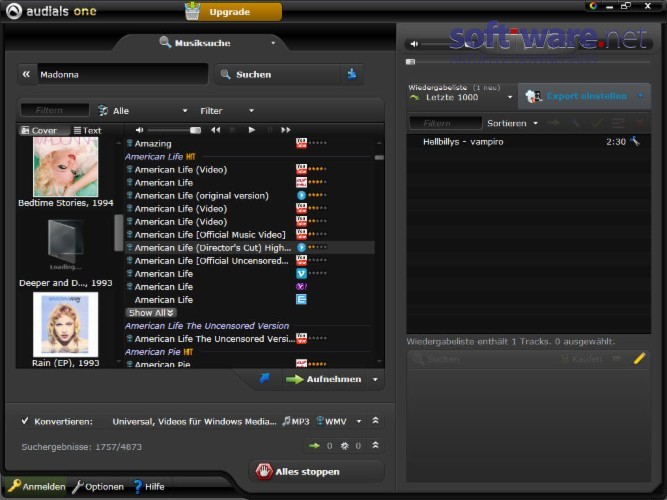Select American Life [Official Uncensored... row

point(211,261)
